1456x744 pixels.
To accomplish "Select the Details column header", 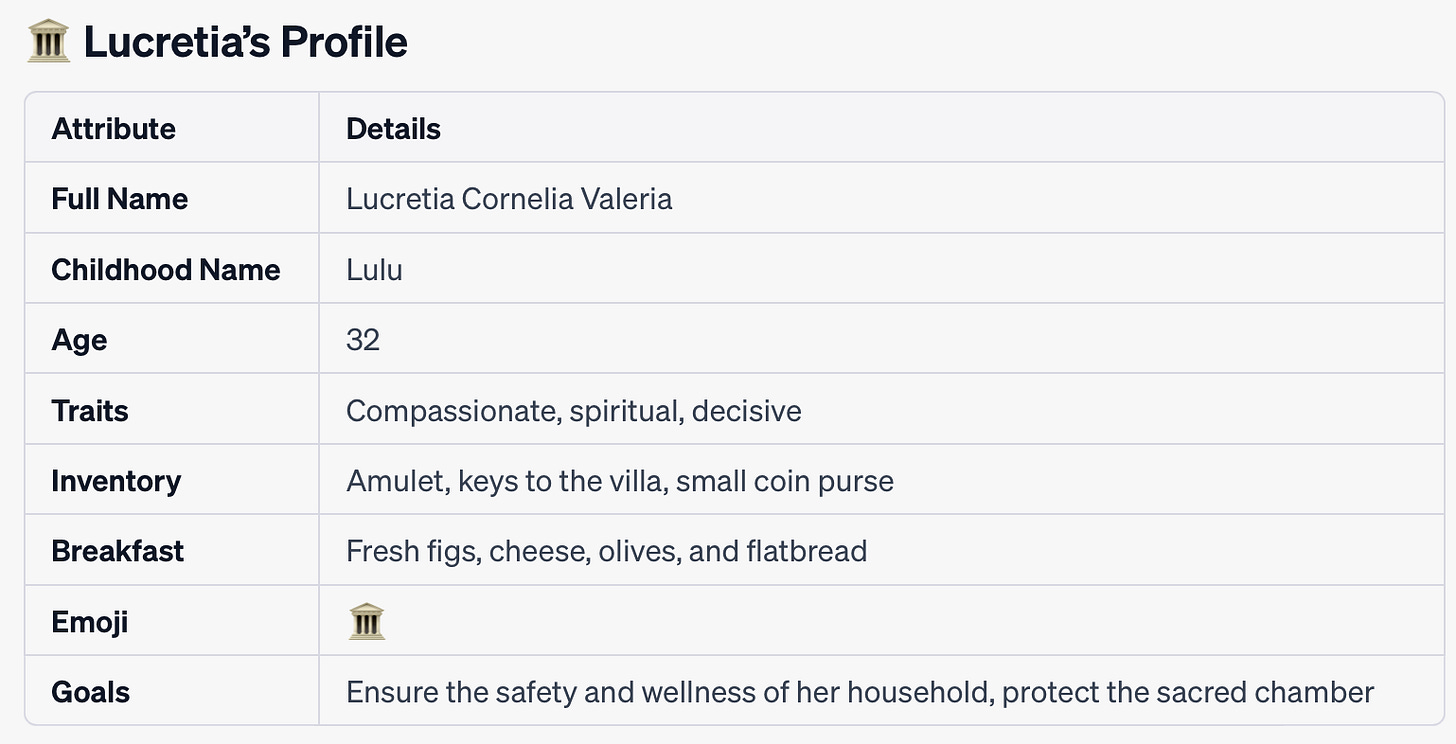I will coord(393,128).
